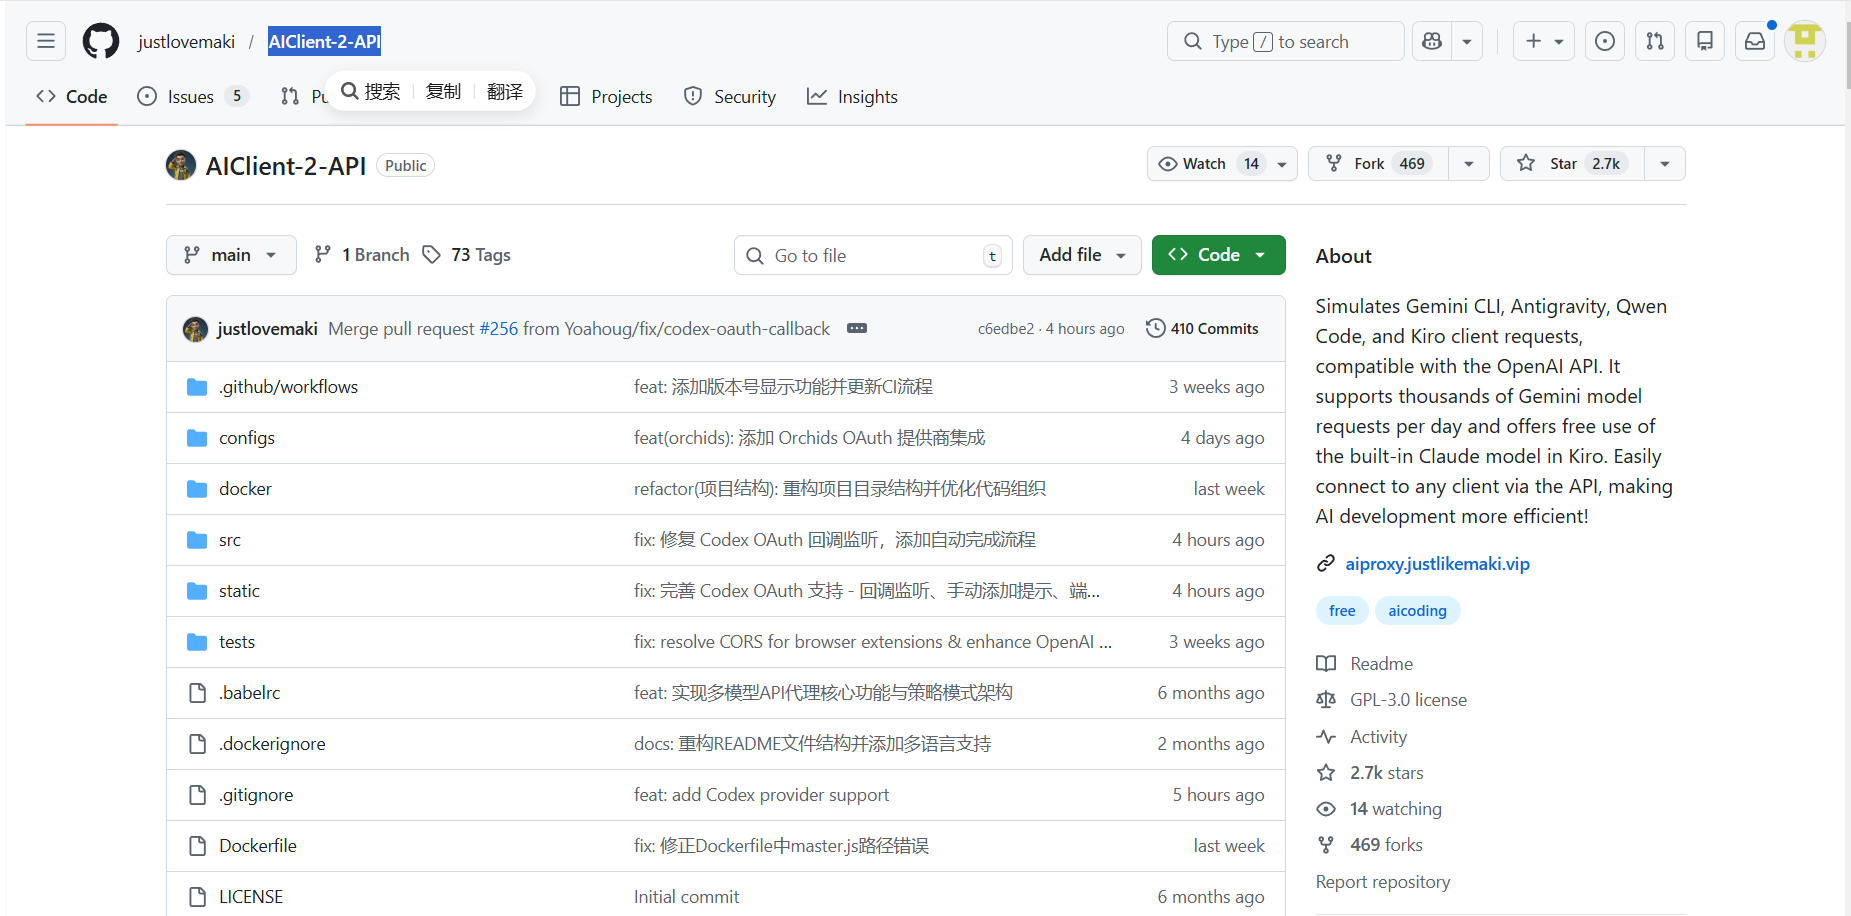Fork the repository
This screenshot has width=1851, height=916.
(x=1379, y=164)
